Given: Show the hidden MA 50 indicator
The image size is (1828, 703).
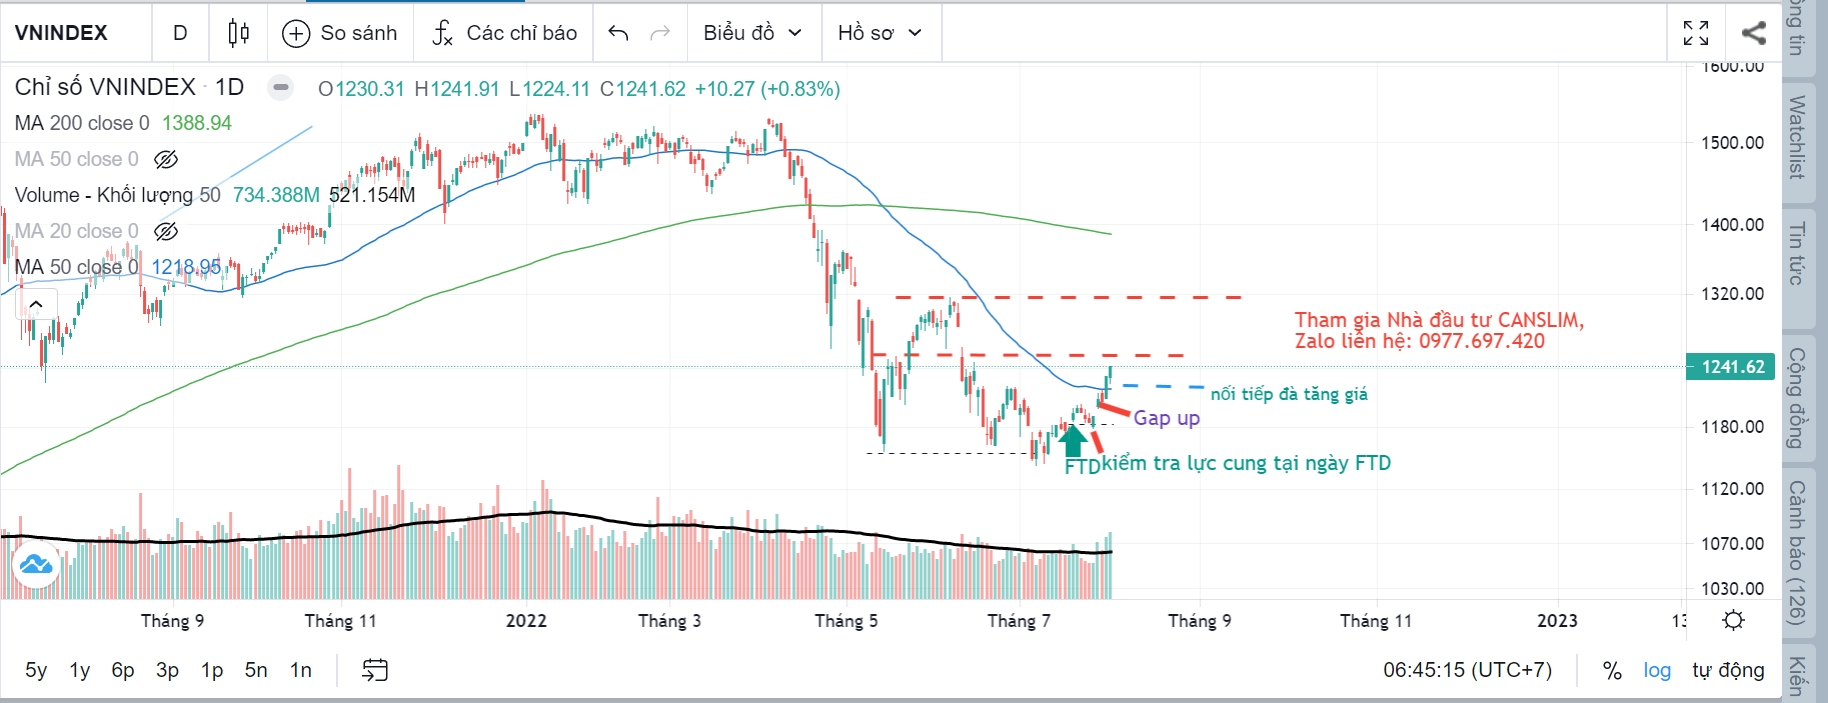Looking at the screenshot, I should 166,159.
